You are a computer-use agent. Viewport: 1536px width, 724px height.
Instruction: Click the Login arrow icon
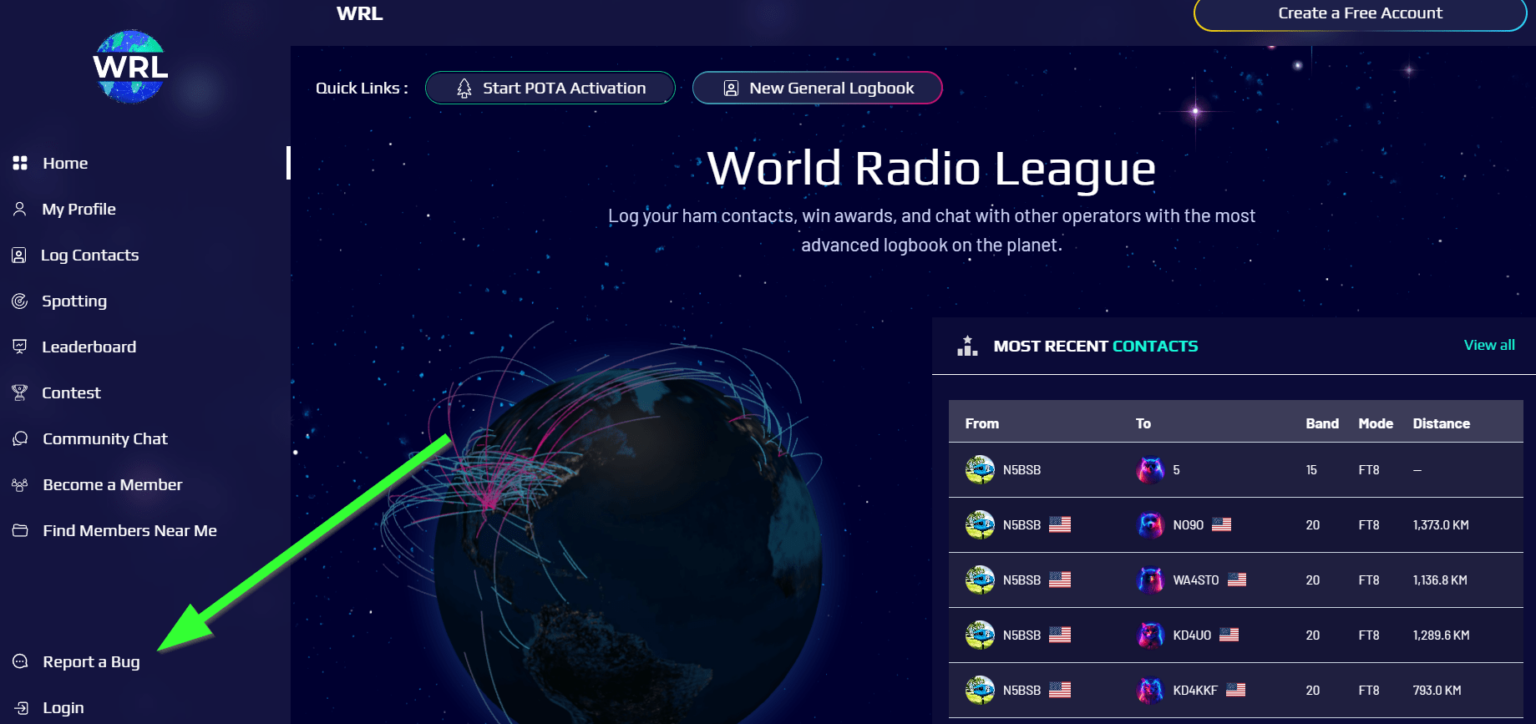pyautogui.click(x=19, y=707)
